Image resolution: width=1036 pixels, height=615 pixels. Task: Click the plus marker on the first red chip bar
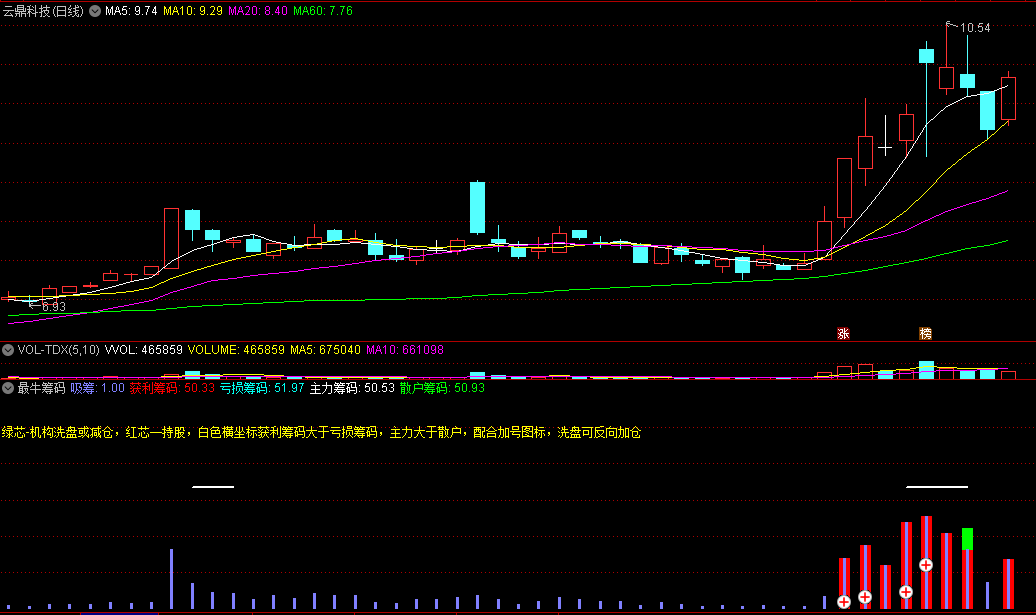coord(844,602)
